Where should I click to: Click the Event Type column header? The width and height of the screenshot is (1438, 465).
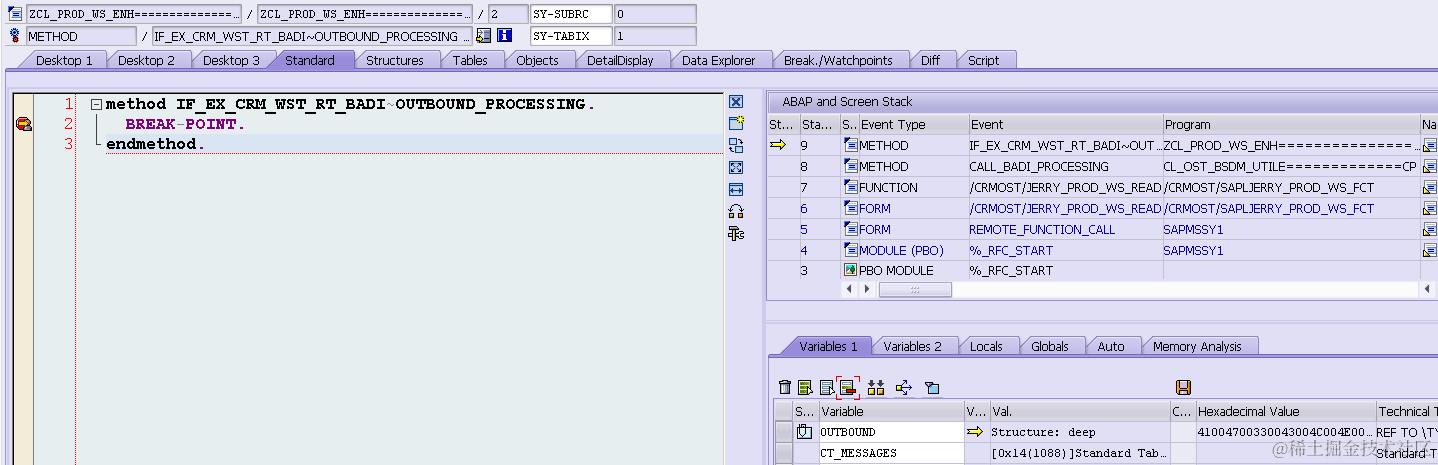[912, 125]
